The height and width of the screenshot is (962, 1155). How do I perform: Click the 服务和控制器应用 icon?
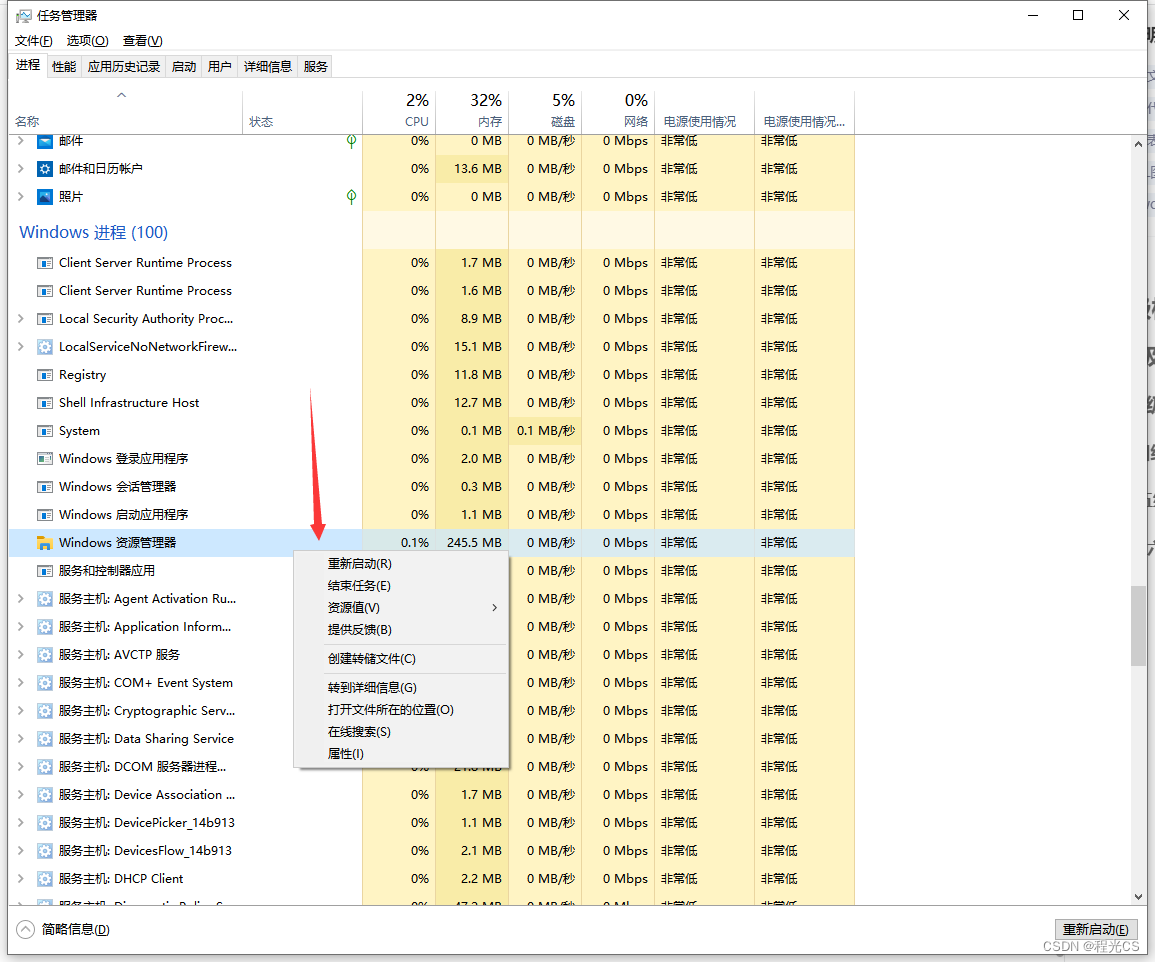(x=45, y=571)
